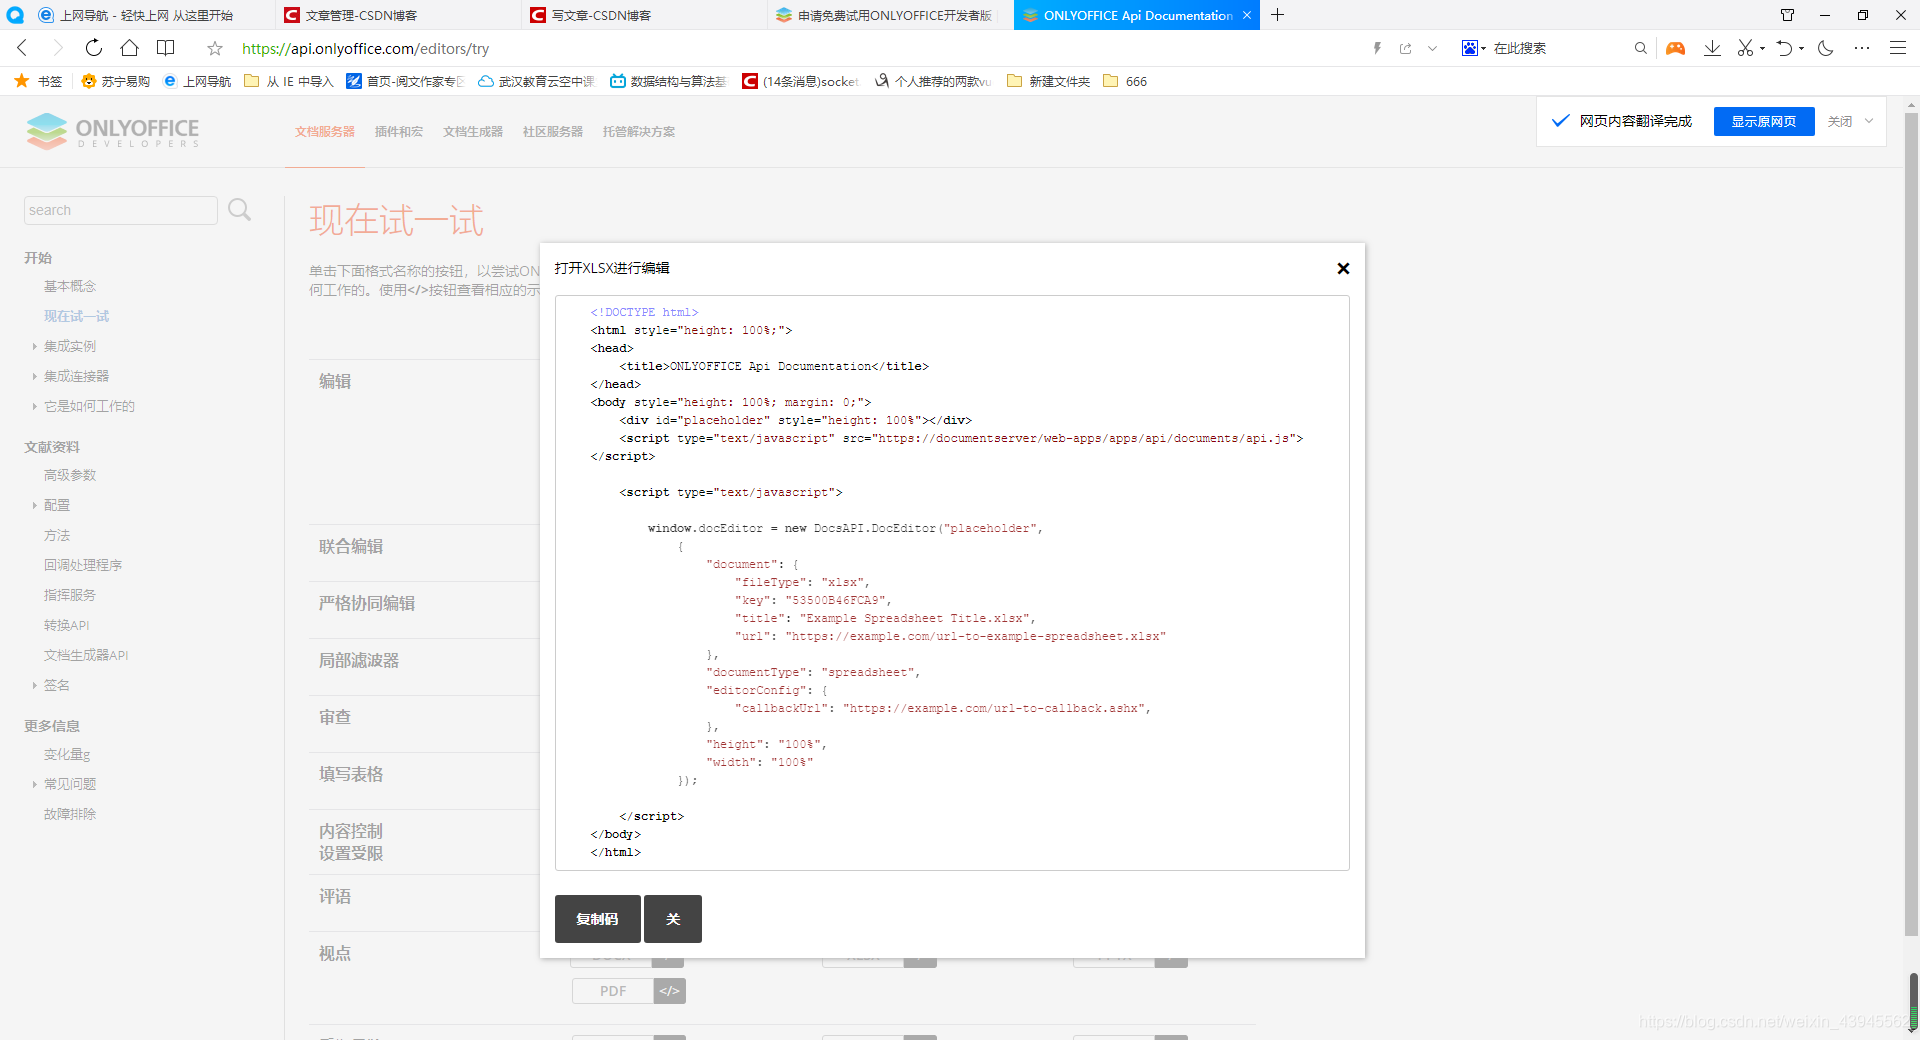This screenshot has height=1040, width=1920.
Task: Click 关闭 on the translation bar
Action: point(1839,121)
